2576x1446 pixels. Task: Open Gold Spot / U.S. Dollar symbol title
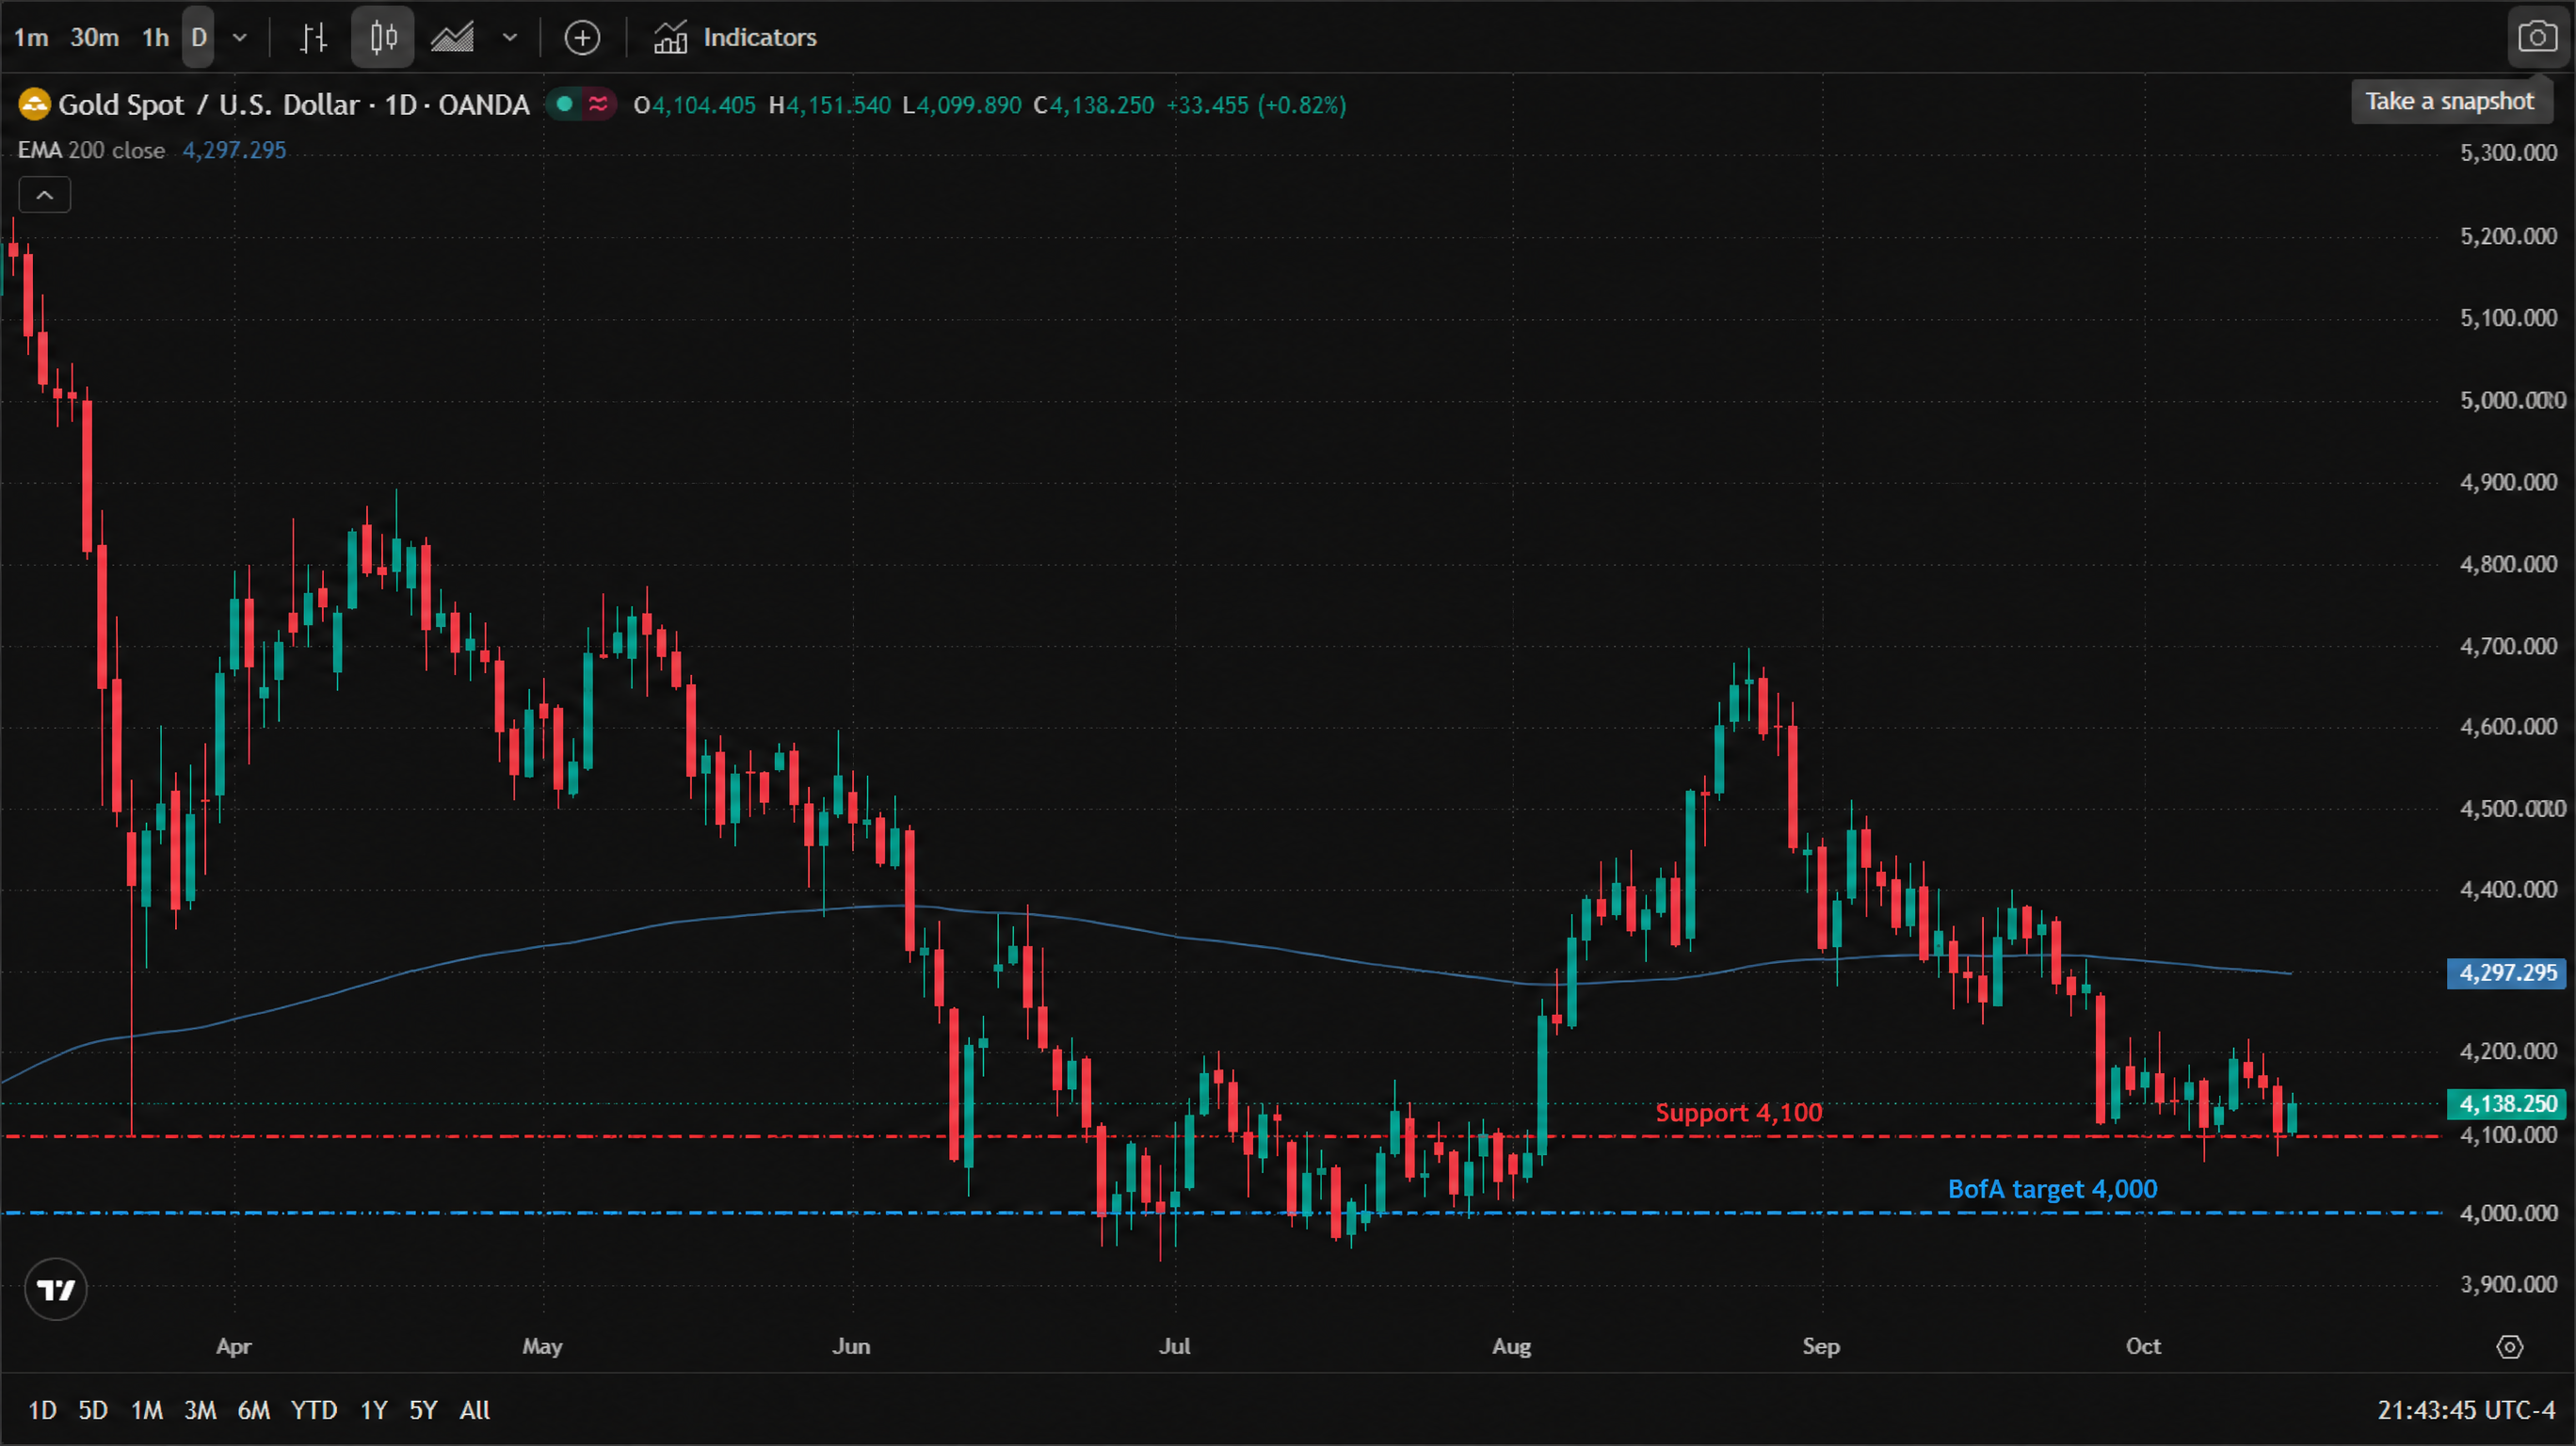pyautogui.click(x=293, y=105)
